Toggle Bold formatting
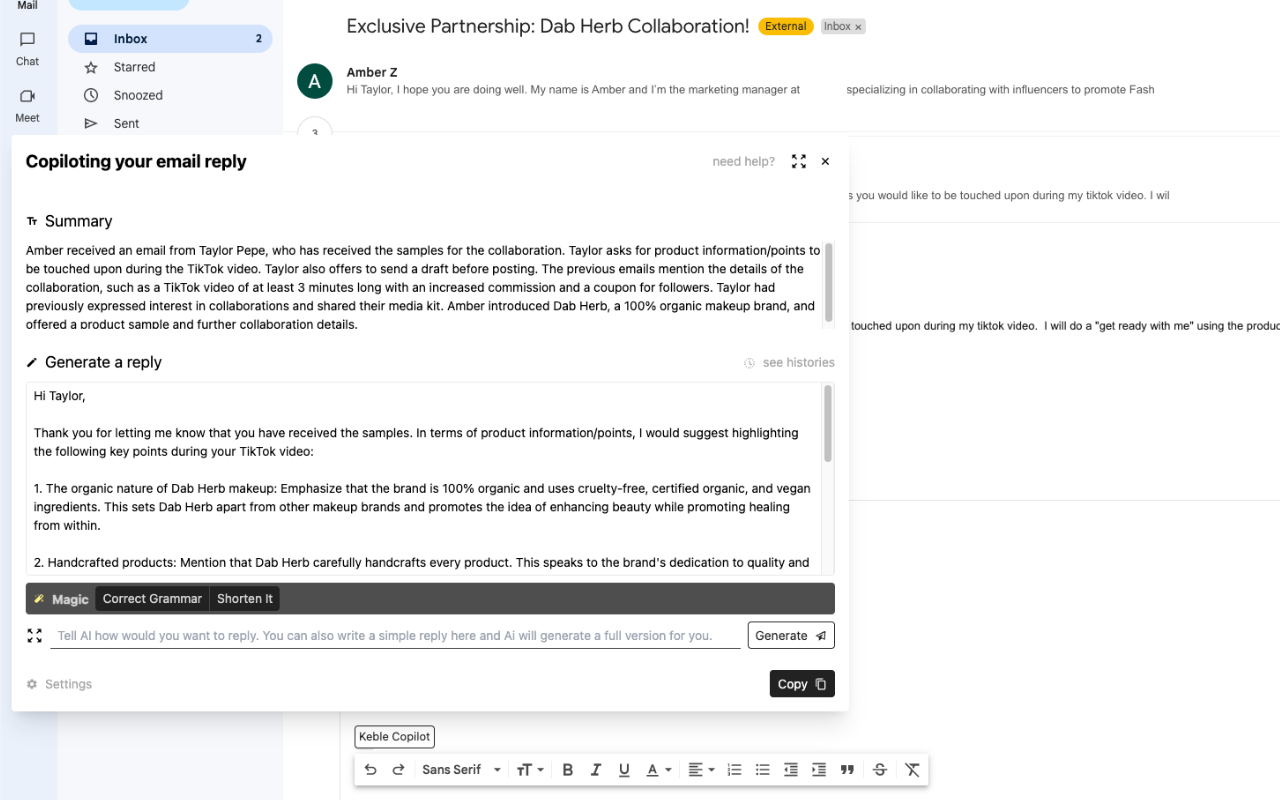 coord(567,769)
